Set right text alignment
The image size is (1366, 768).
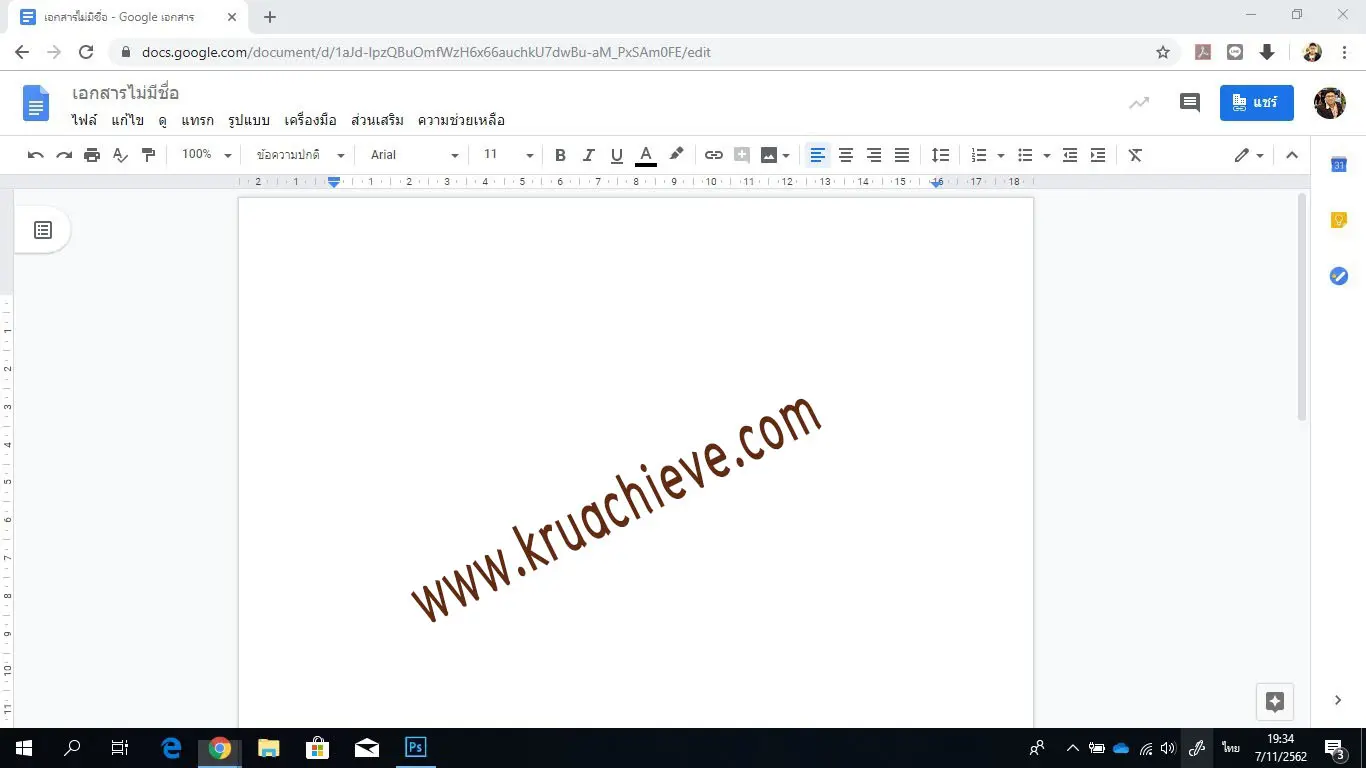tap(874, 155)
